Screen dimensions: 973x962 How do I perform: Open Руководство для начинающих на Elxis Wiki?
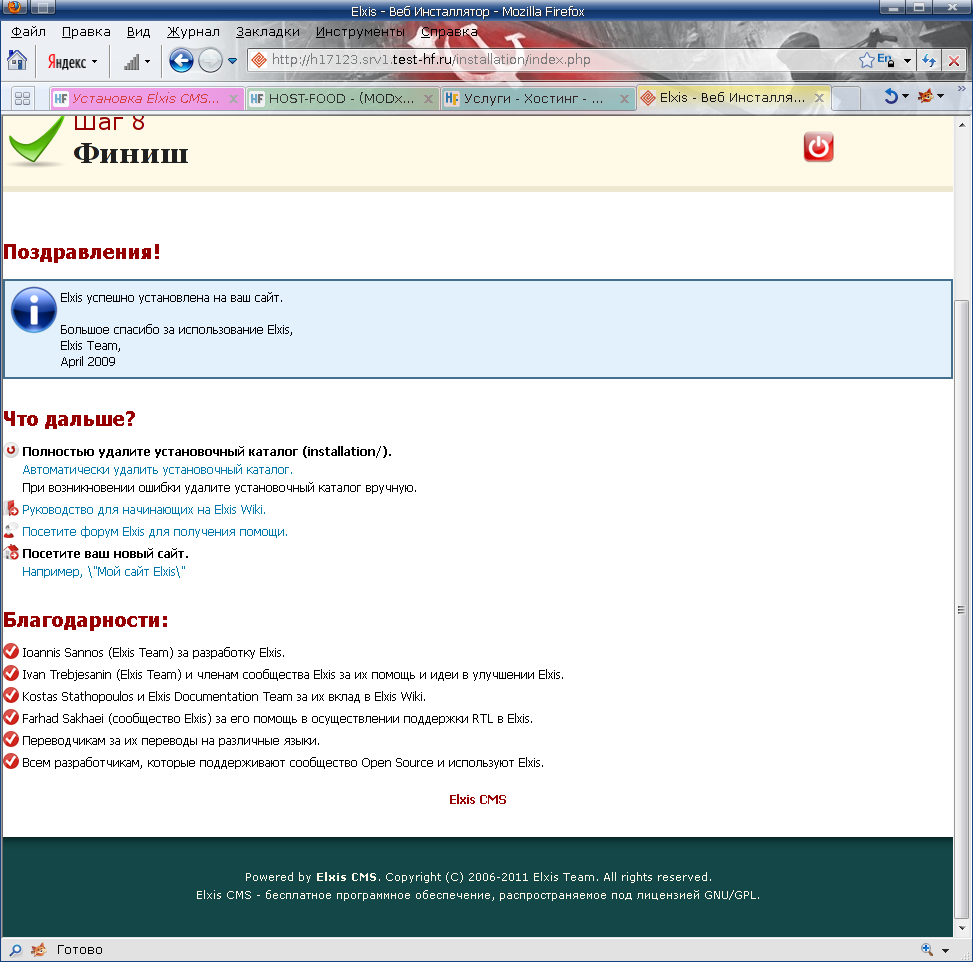(144, 510)
